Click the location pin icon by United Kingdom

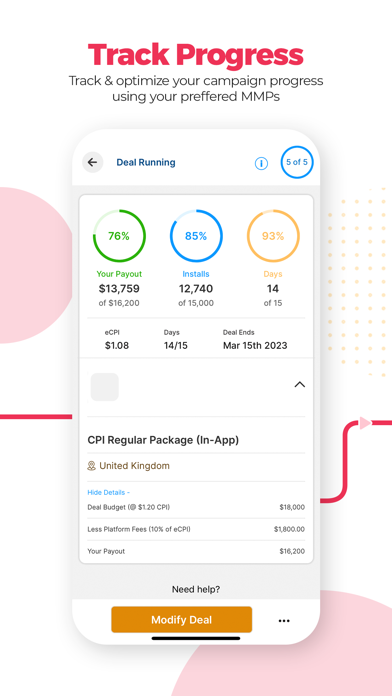tap(91, 466)
